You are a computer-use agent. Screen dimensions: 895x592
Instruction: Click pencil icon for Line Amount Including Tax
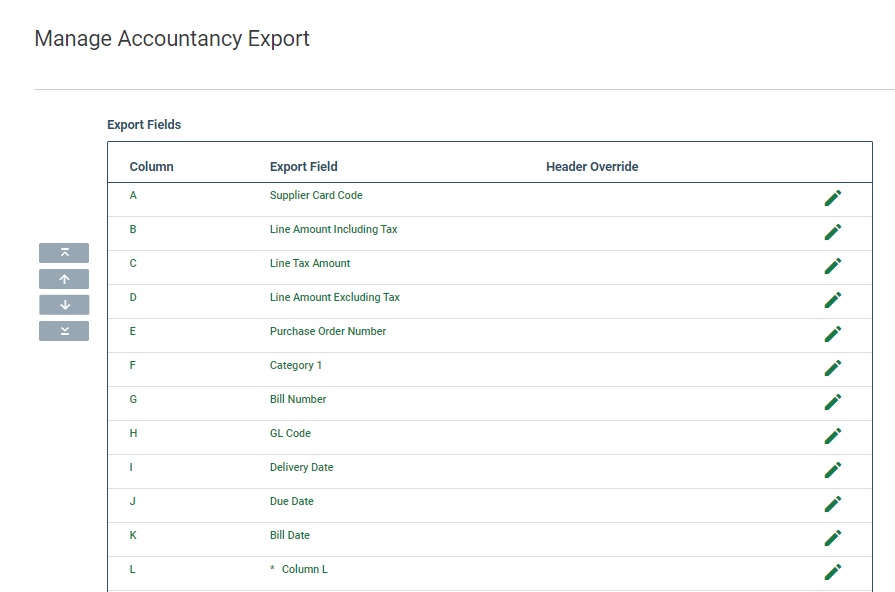(x=832, y=232)
